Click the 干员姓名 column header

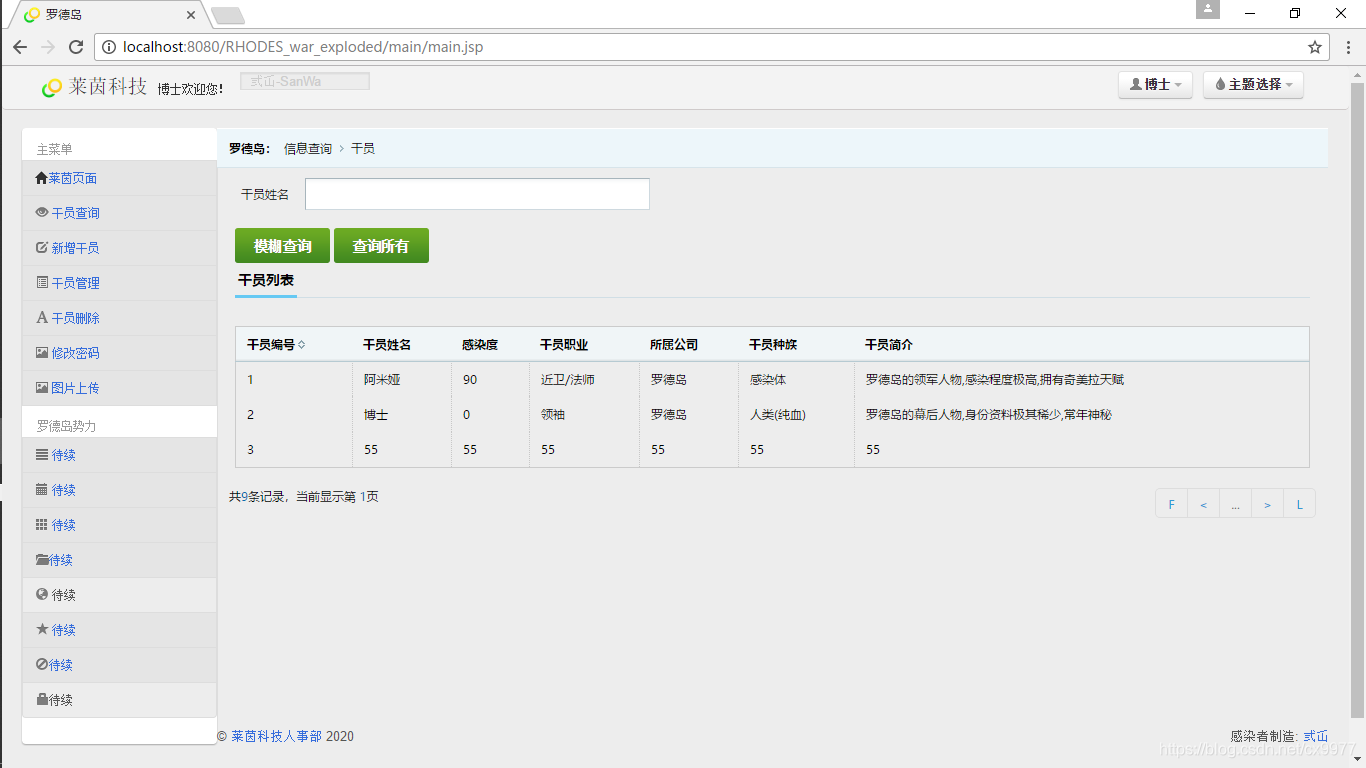pyautogui.click(x=387, y=345)
